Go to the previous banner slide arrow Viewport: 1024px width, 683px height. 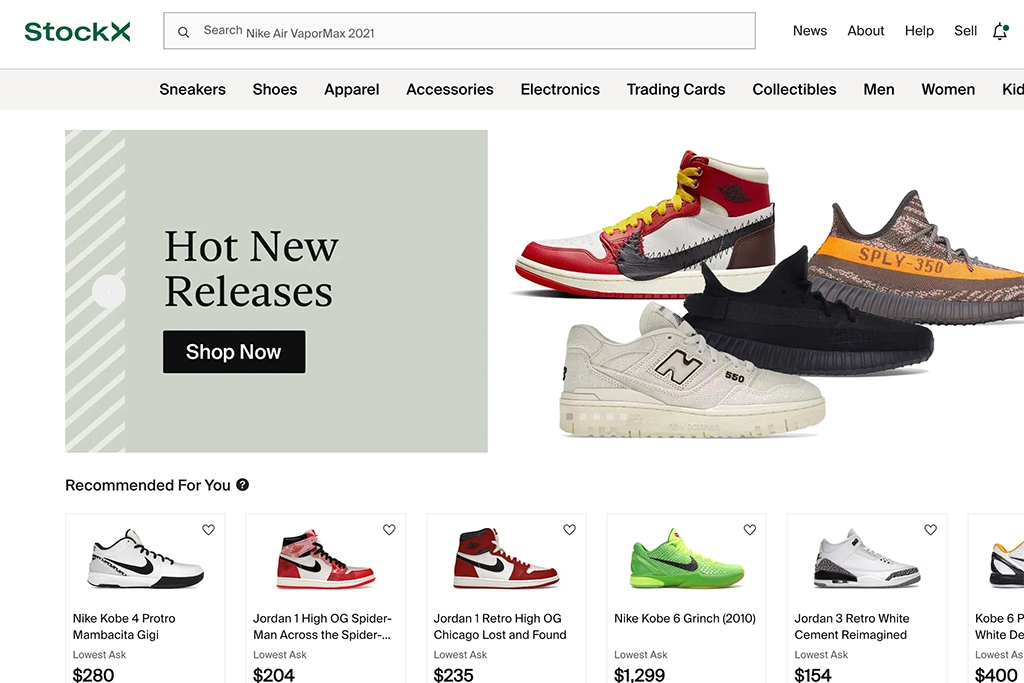point(108,292)
